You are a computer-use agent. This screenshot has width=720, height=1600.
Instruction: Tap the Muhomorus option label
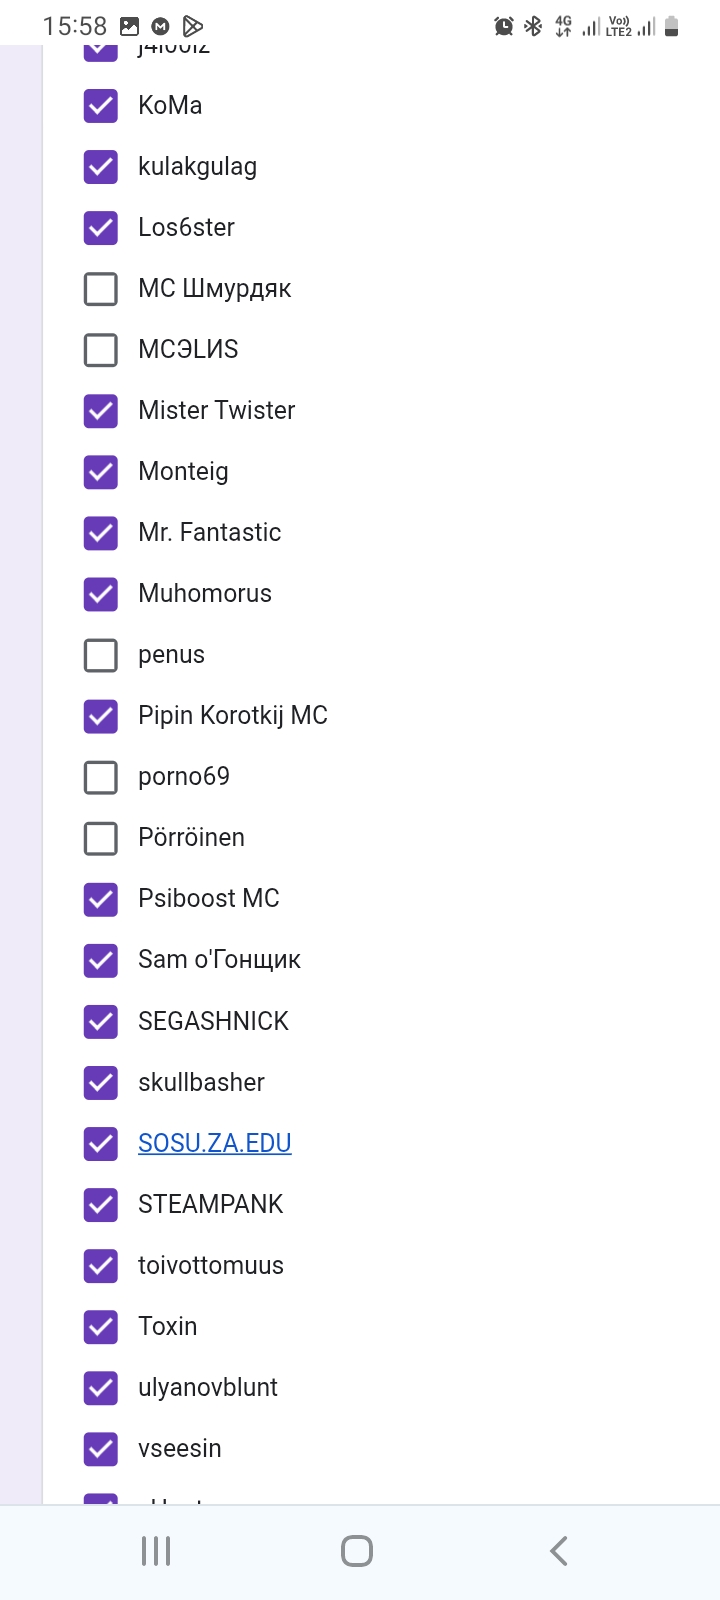[205, 593]
